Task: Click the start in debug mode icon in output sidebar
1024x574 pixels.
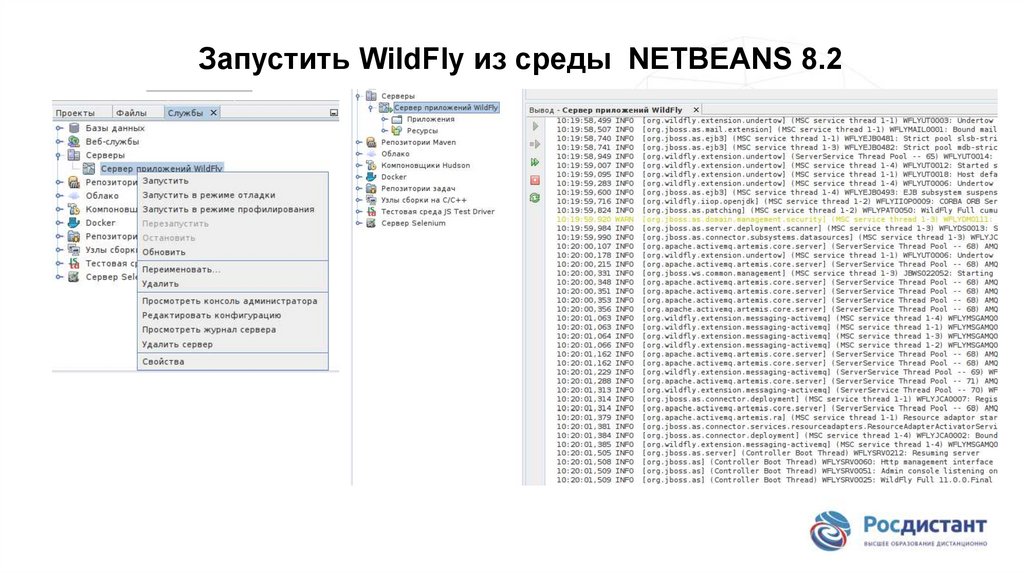Action: tap(536, 144)
